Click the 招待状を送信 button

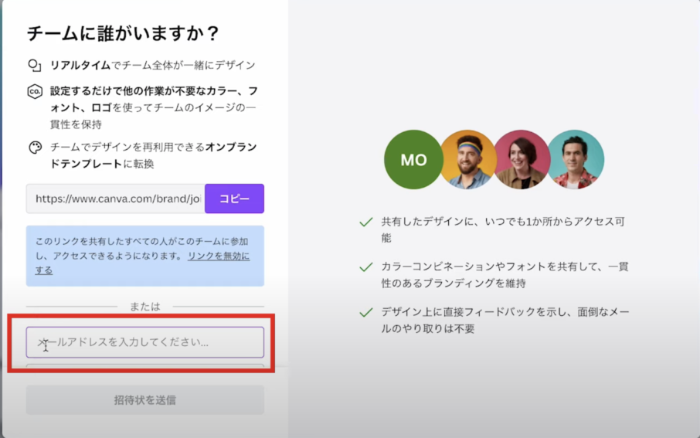point(145,400)
